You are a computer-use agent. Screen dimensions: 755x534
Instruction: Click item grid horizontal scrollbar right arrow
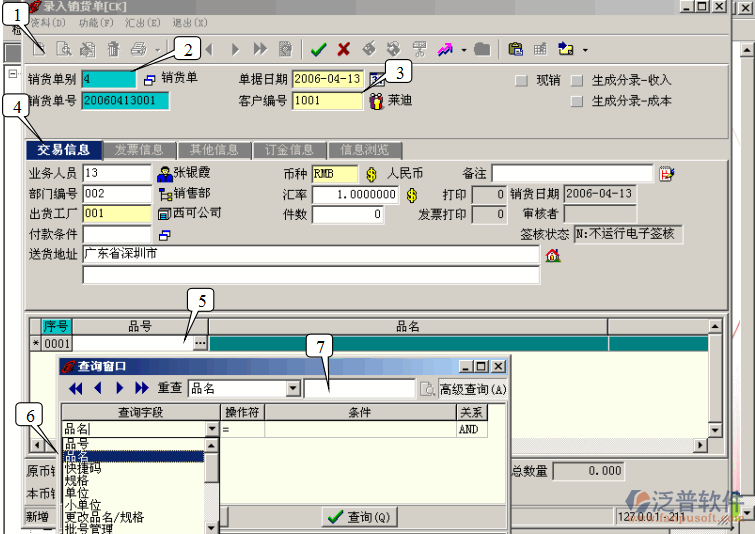701,445
